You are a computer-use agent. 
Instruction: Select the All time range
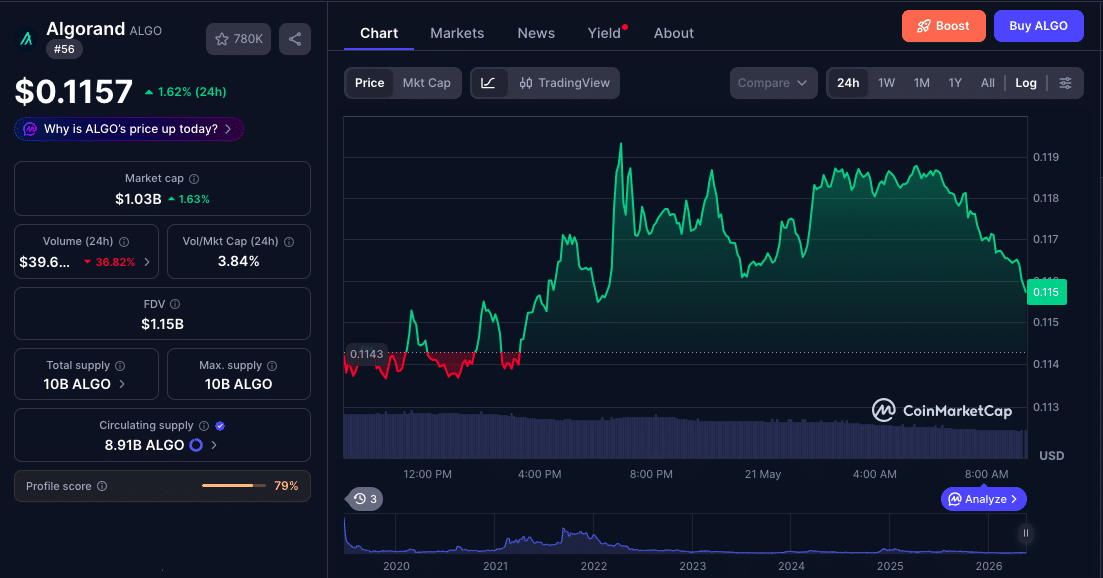point(988,83)
